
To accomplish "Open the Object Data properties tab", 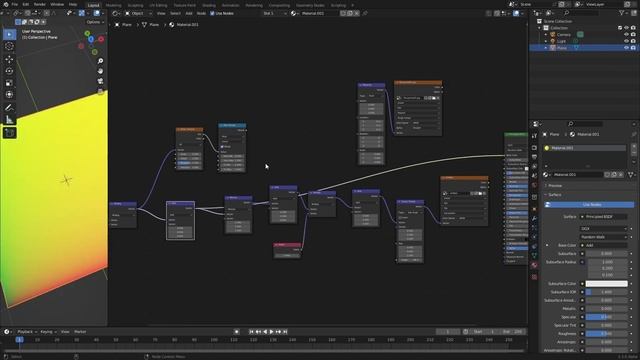I will point(534,256).
